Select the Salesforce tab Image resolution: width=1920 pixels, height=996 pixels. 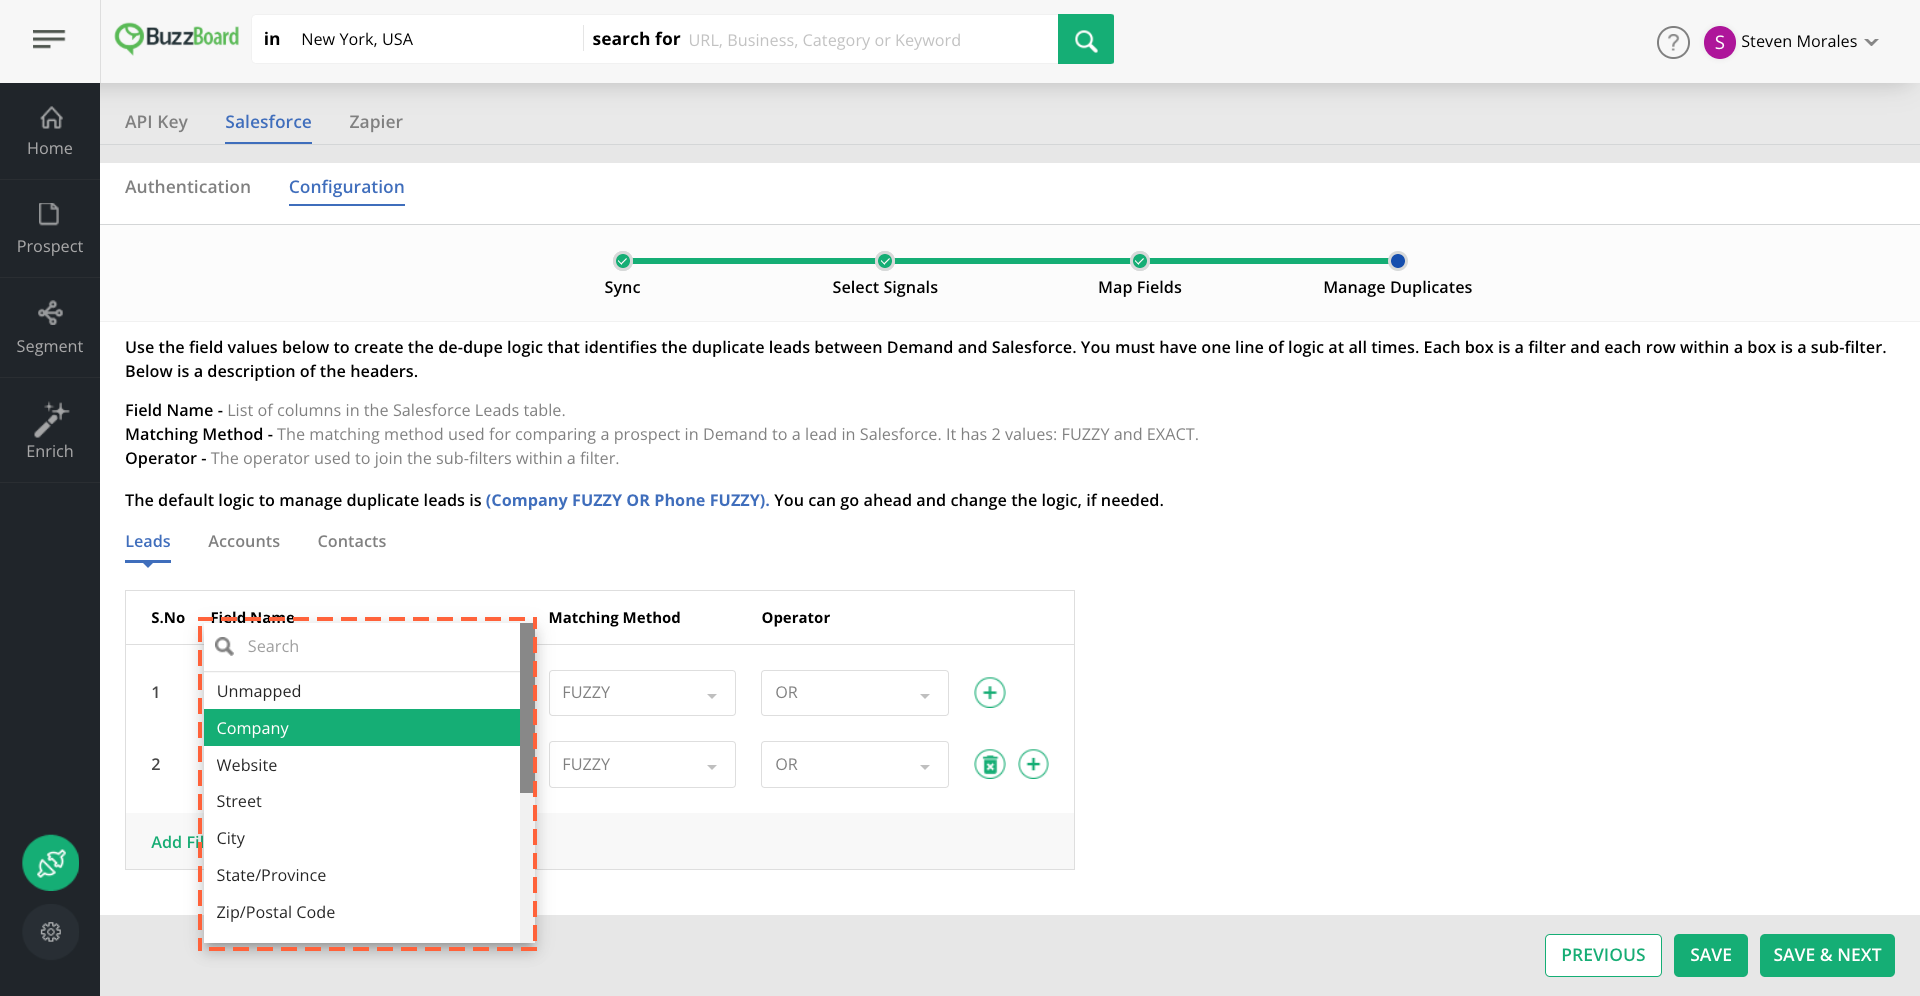(x=268, y=122)
